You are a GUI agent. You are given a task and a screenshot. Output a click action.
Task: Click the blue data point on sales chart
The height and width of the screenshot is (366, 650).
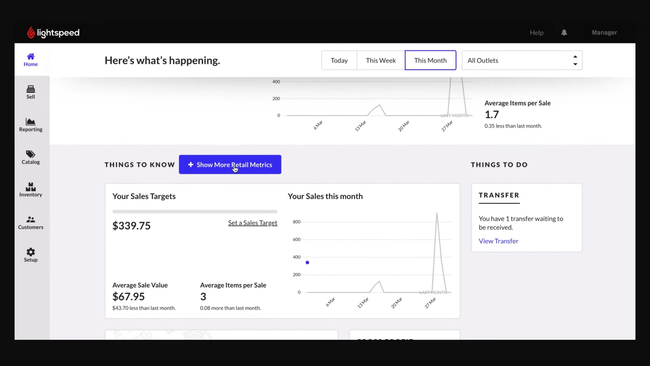coord(307,262)
